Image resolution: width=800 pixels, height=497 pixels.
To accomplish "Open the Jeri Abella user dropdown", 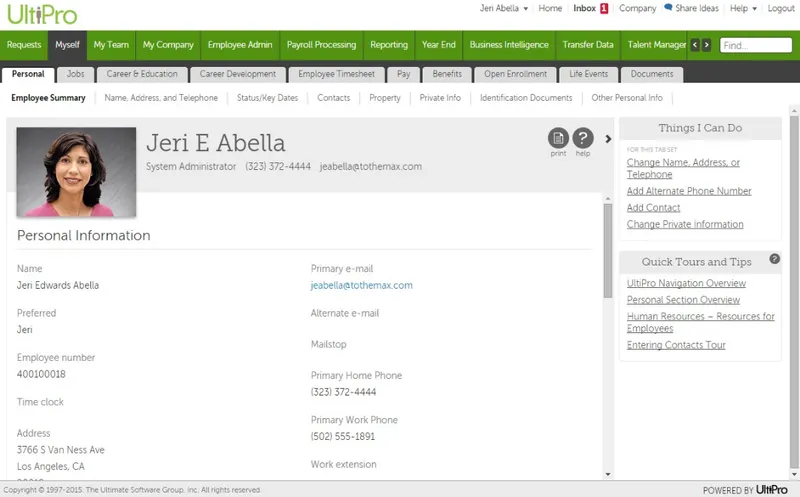I will pos(504,8).
